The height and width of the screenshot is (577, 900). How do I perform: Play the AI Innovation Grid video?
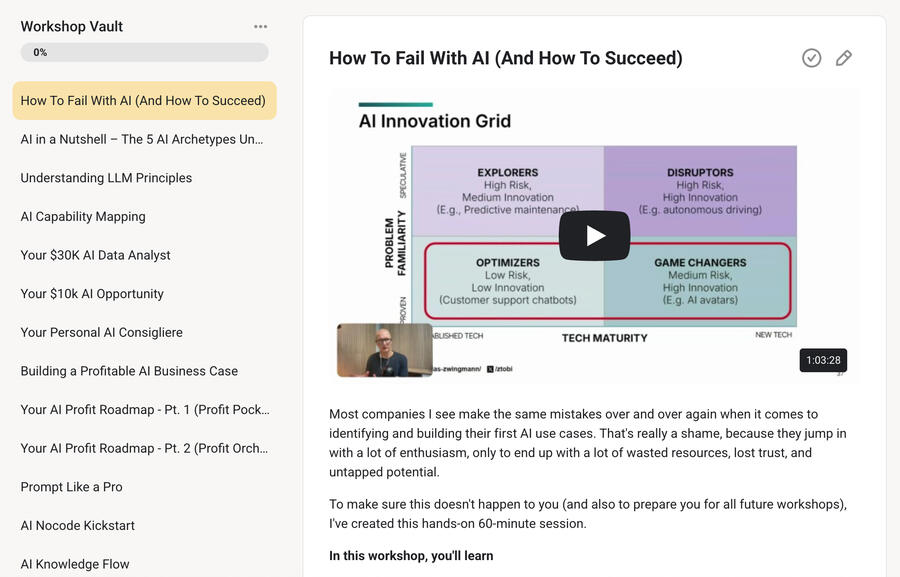[594, 236]
